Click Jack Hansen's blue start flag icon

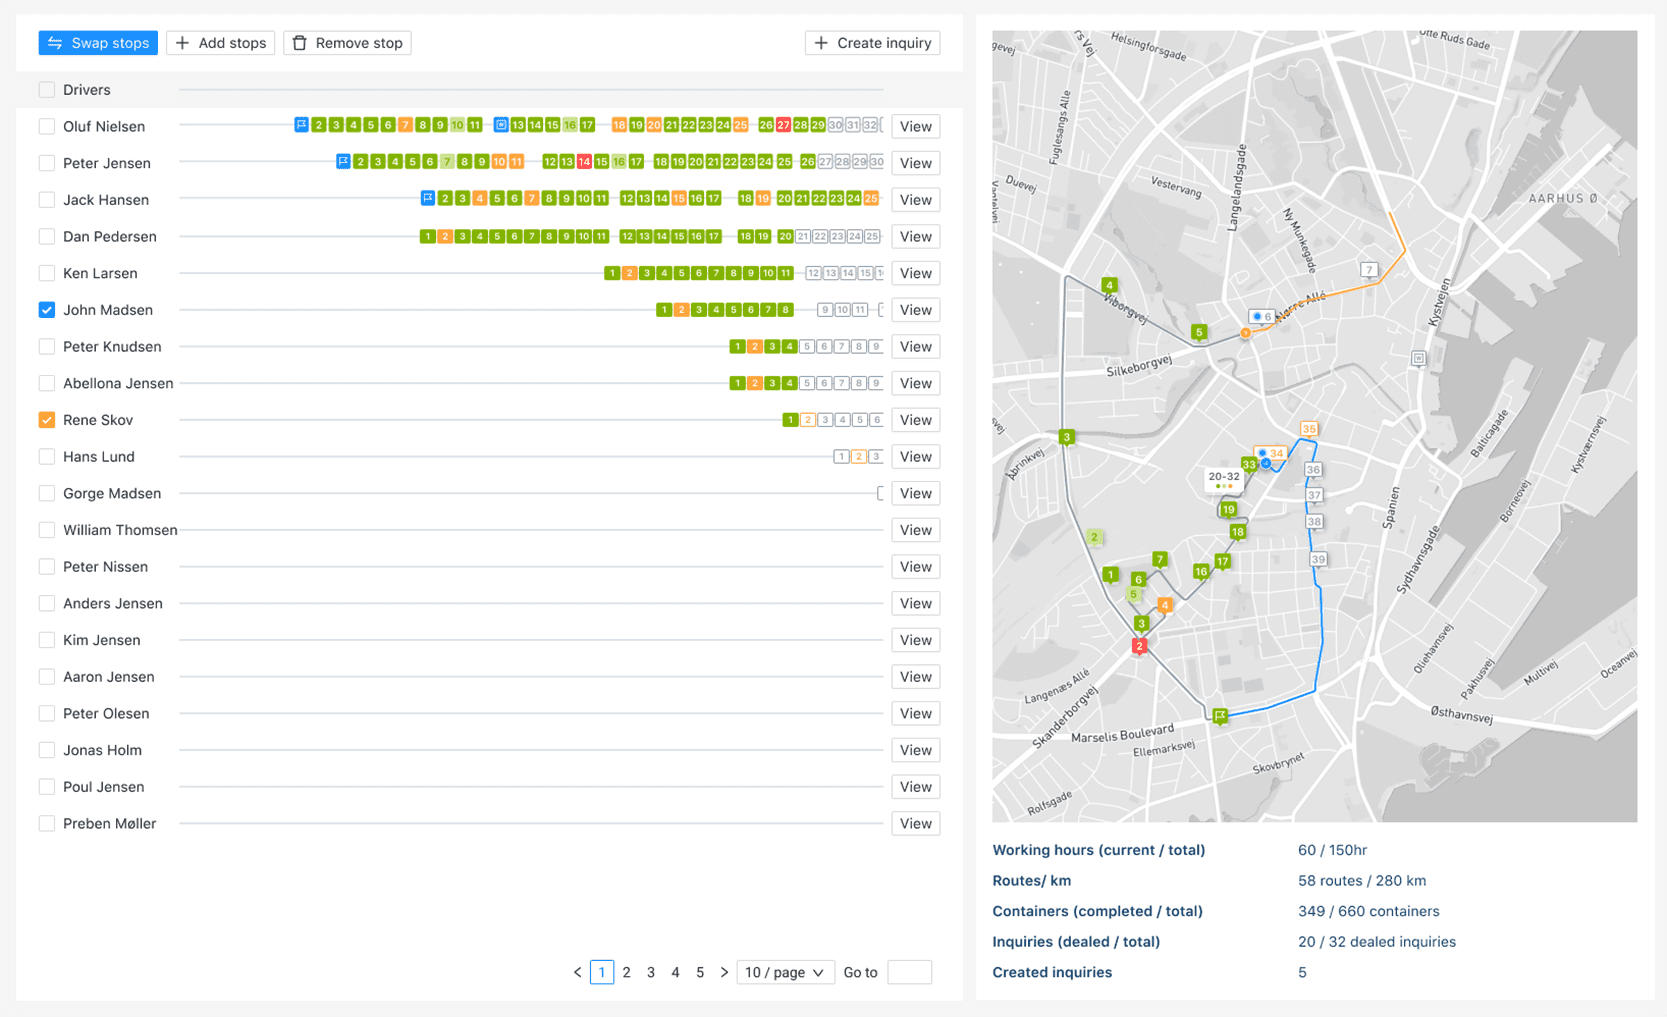pos(427,199)
